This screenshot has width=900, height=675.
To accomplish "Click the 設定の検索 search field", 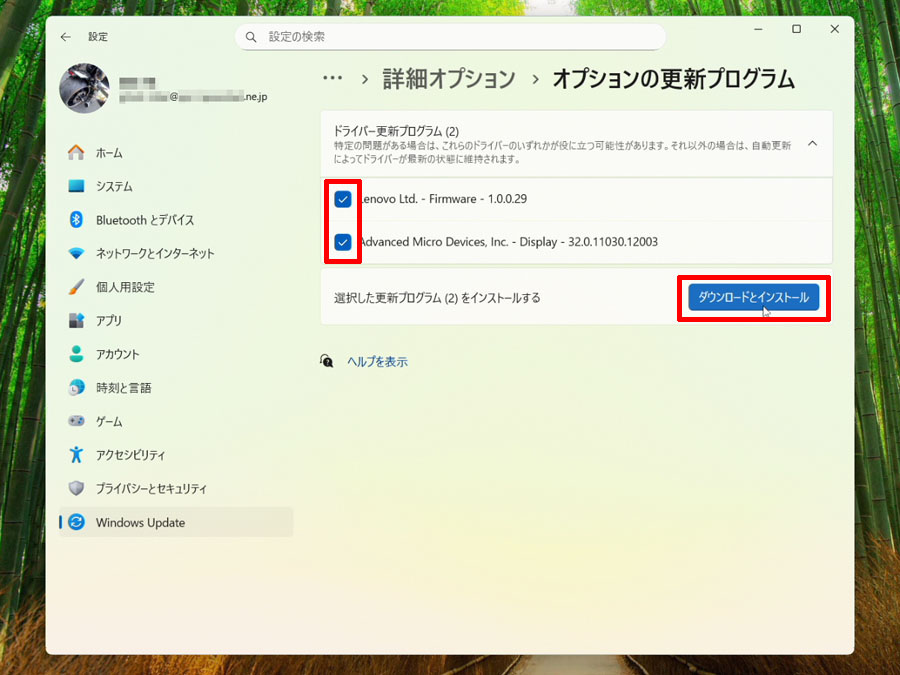I will (450, 37).
